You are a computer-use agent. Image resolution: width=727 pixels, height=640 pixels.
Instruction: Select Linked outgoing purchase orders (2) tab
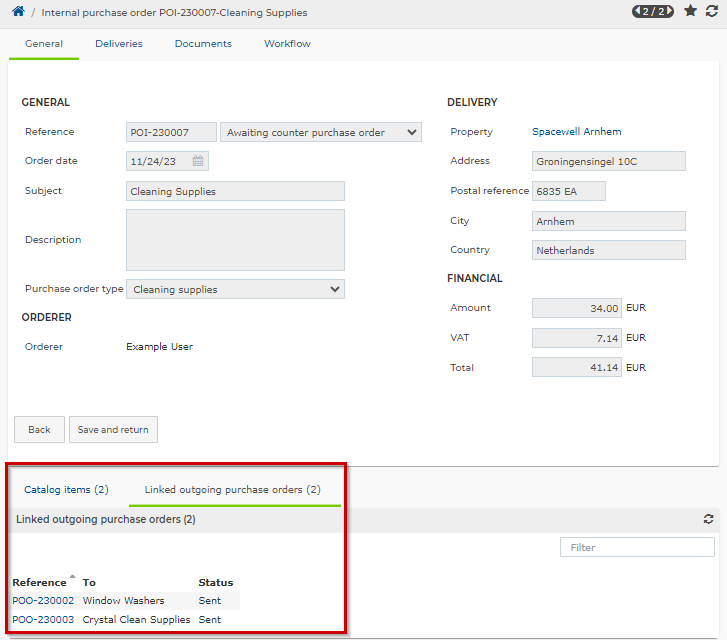point(233,490)
